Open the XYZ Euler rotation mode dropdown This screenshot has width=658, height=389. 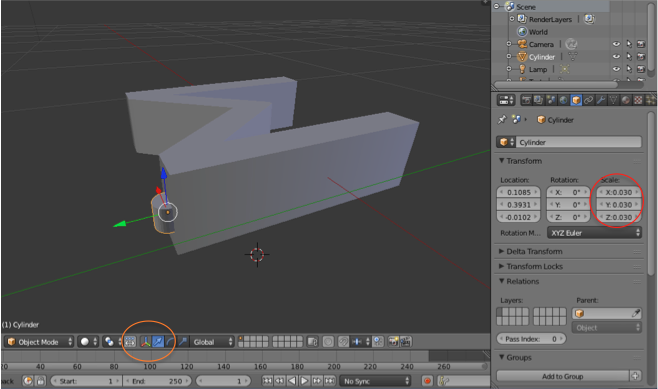pos(594,233)
